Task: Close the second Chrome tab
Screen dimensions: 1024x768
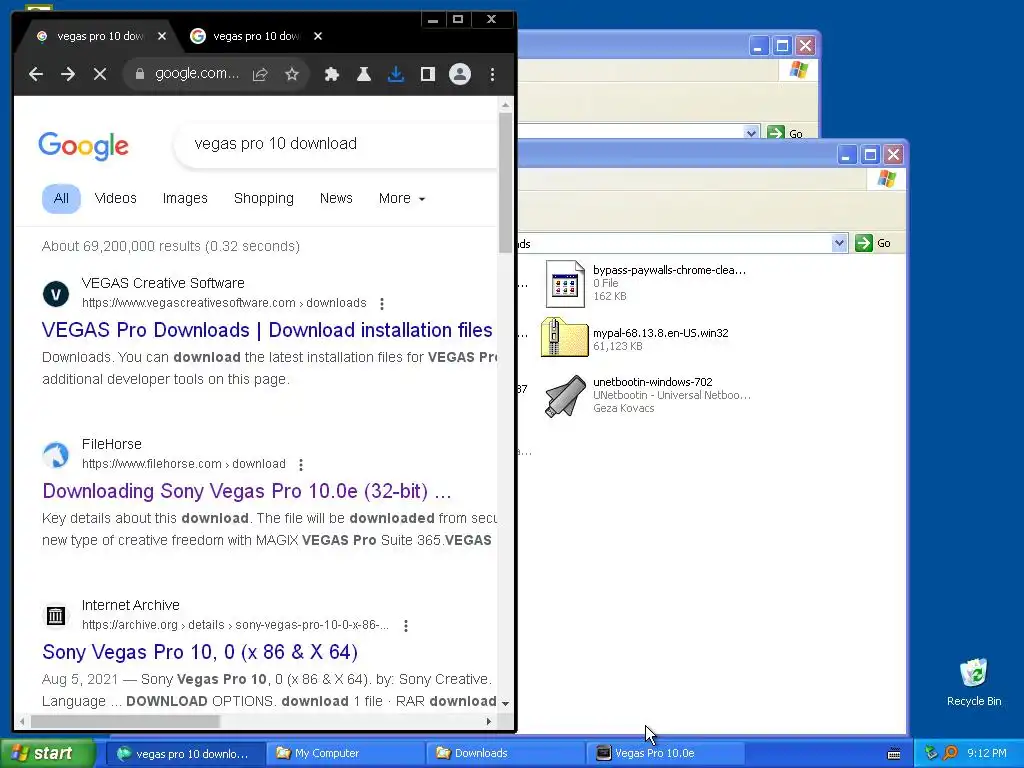Action: click(x=318, y=37)
